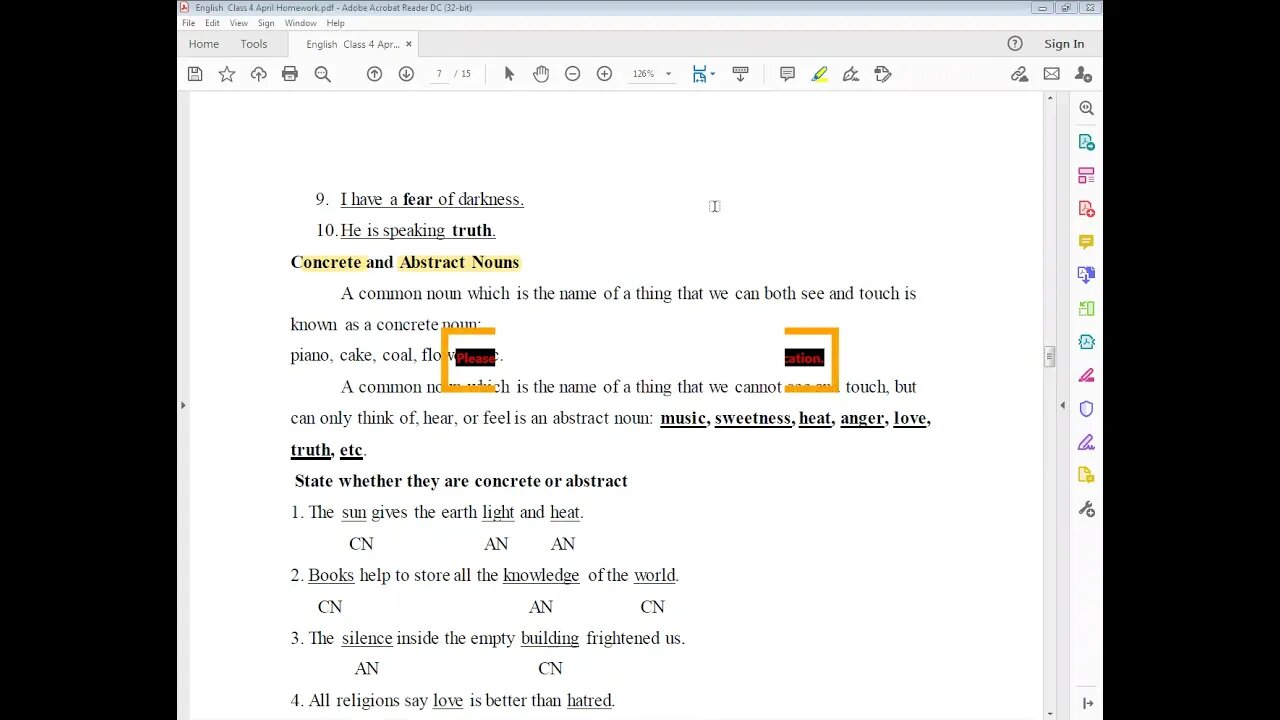Switch to the Home tab
The image size is (1280, 720).
(203, 44)
